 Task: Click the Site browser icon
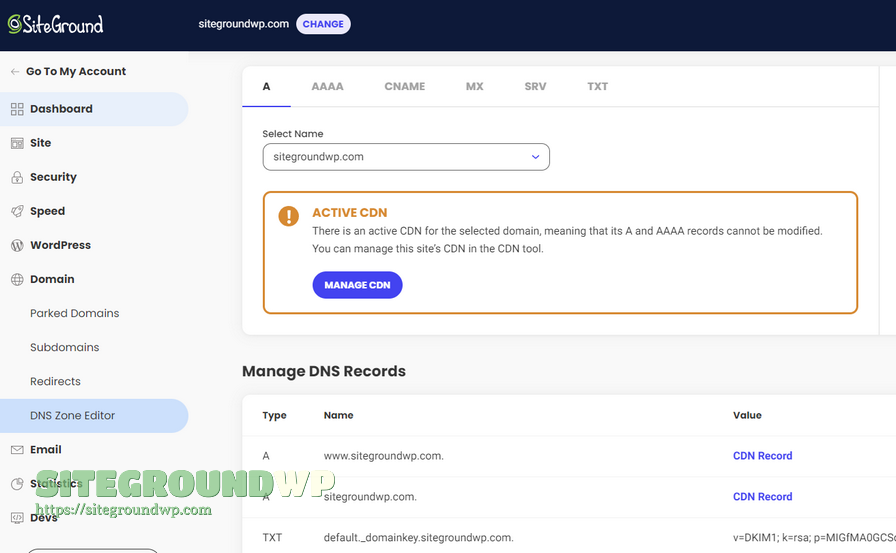[x=17, y=143]
